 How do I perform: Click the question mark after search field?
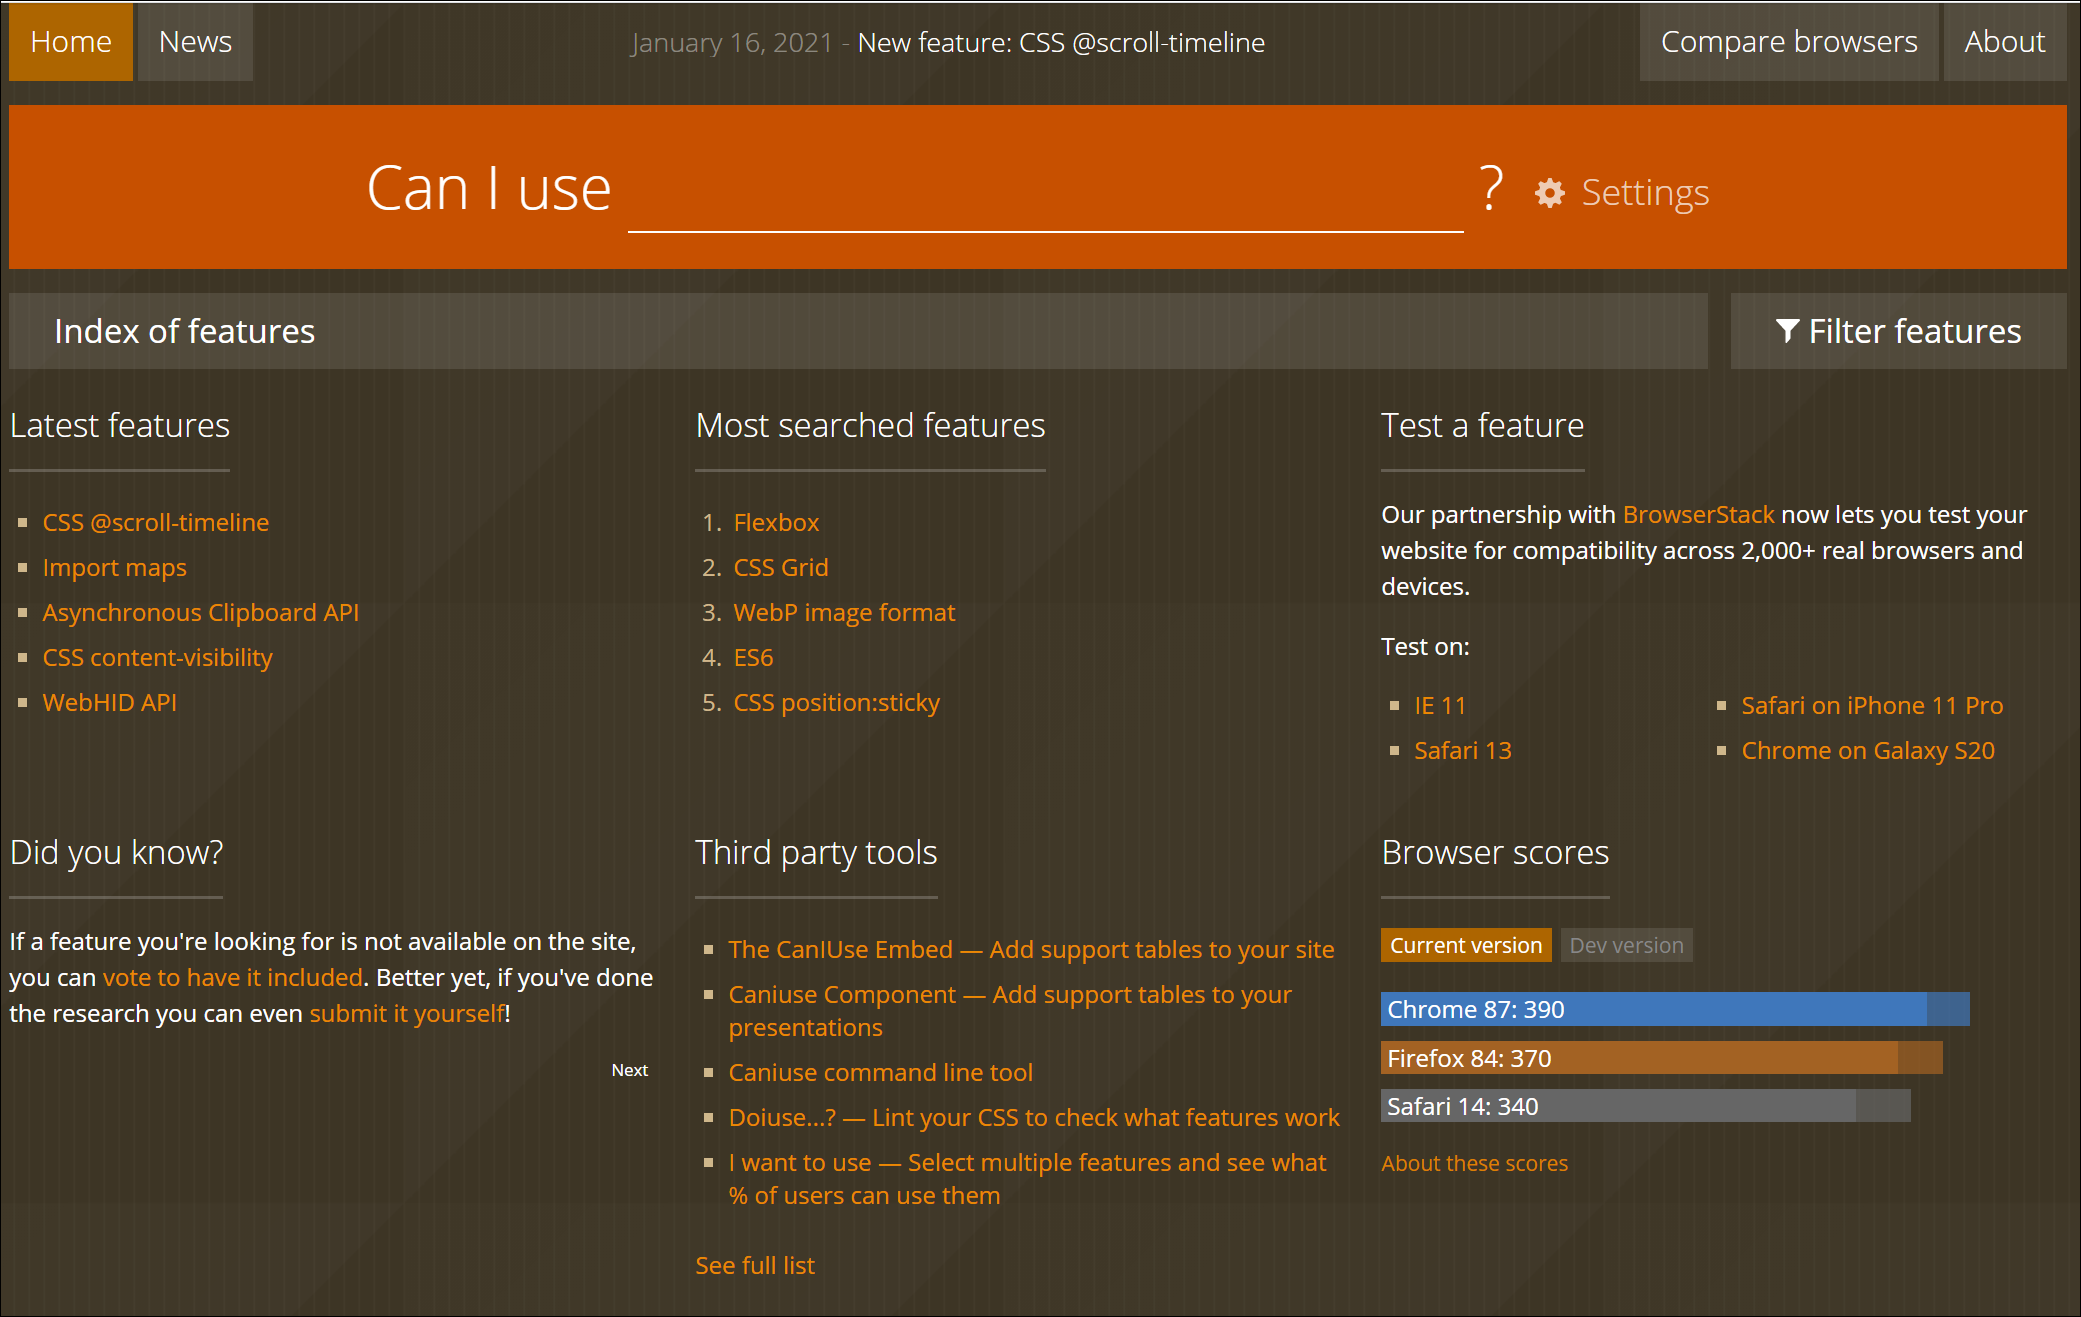pyautogui.click(x=1491, y=188)
